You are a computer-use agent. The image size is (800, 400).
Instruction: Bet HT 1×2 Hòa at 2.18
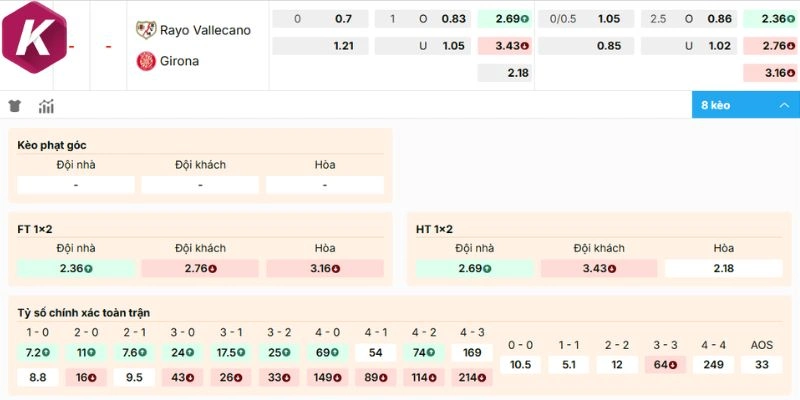(723, 268)
